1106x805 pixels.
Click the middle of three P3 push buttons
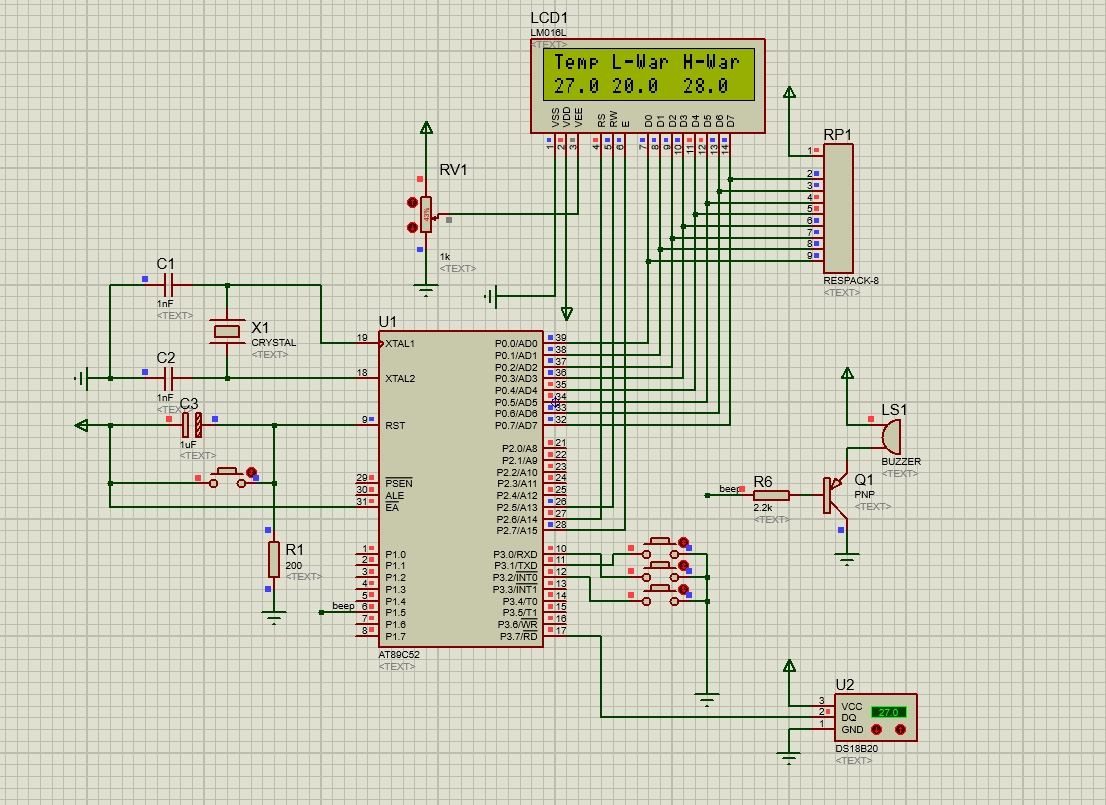(x=660, y=571)
